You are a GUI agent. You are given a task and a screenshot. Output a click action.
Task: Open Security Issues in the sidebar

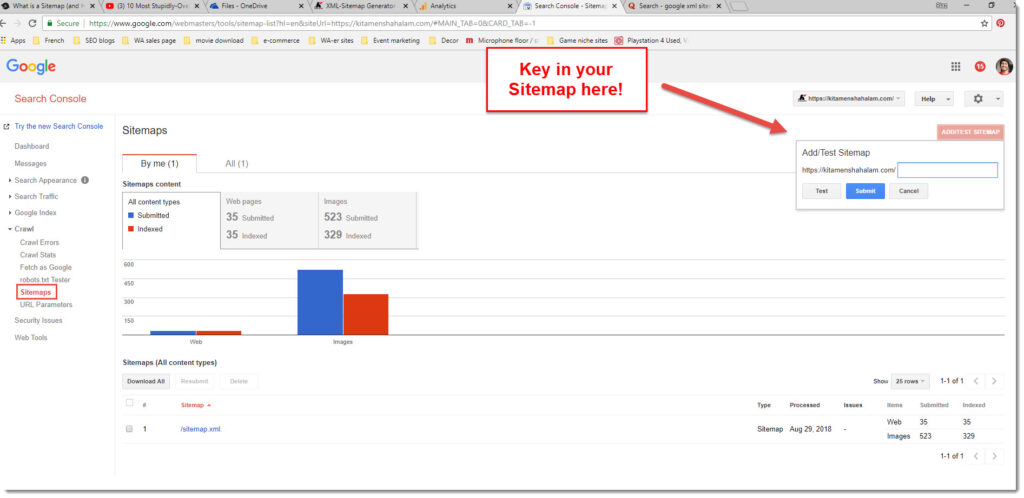coord(39,320)
